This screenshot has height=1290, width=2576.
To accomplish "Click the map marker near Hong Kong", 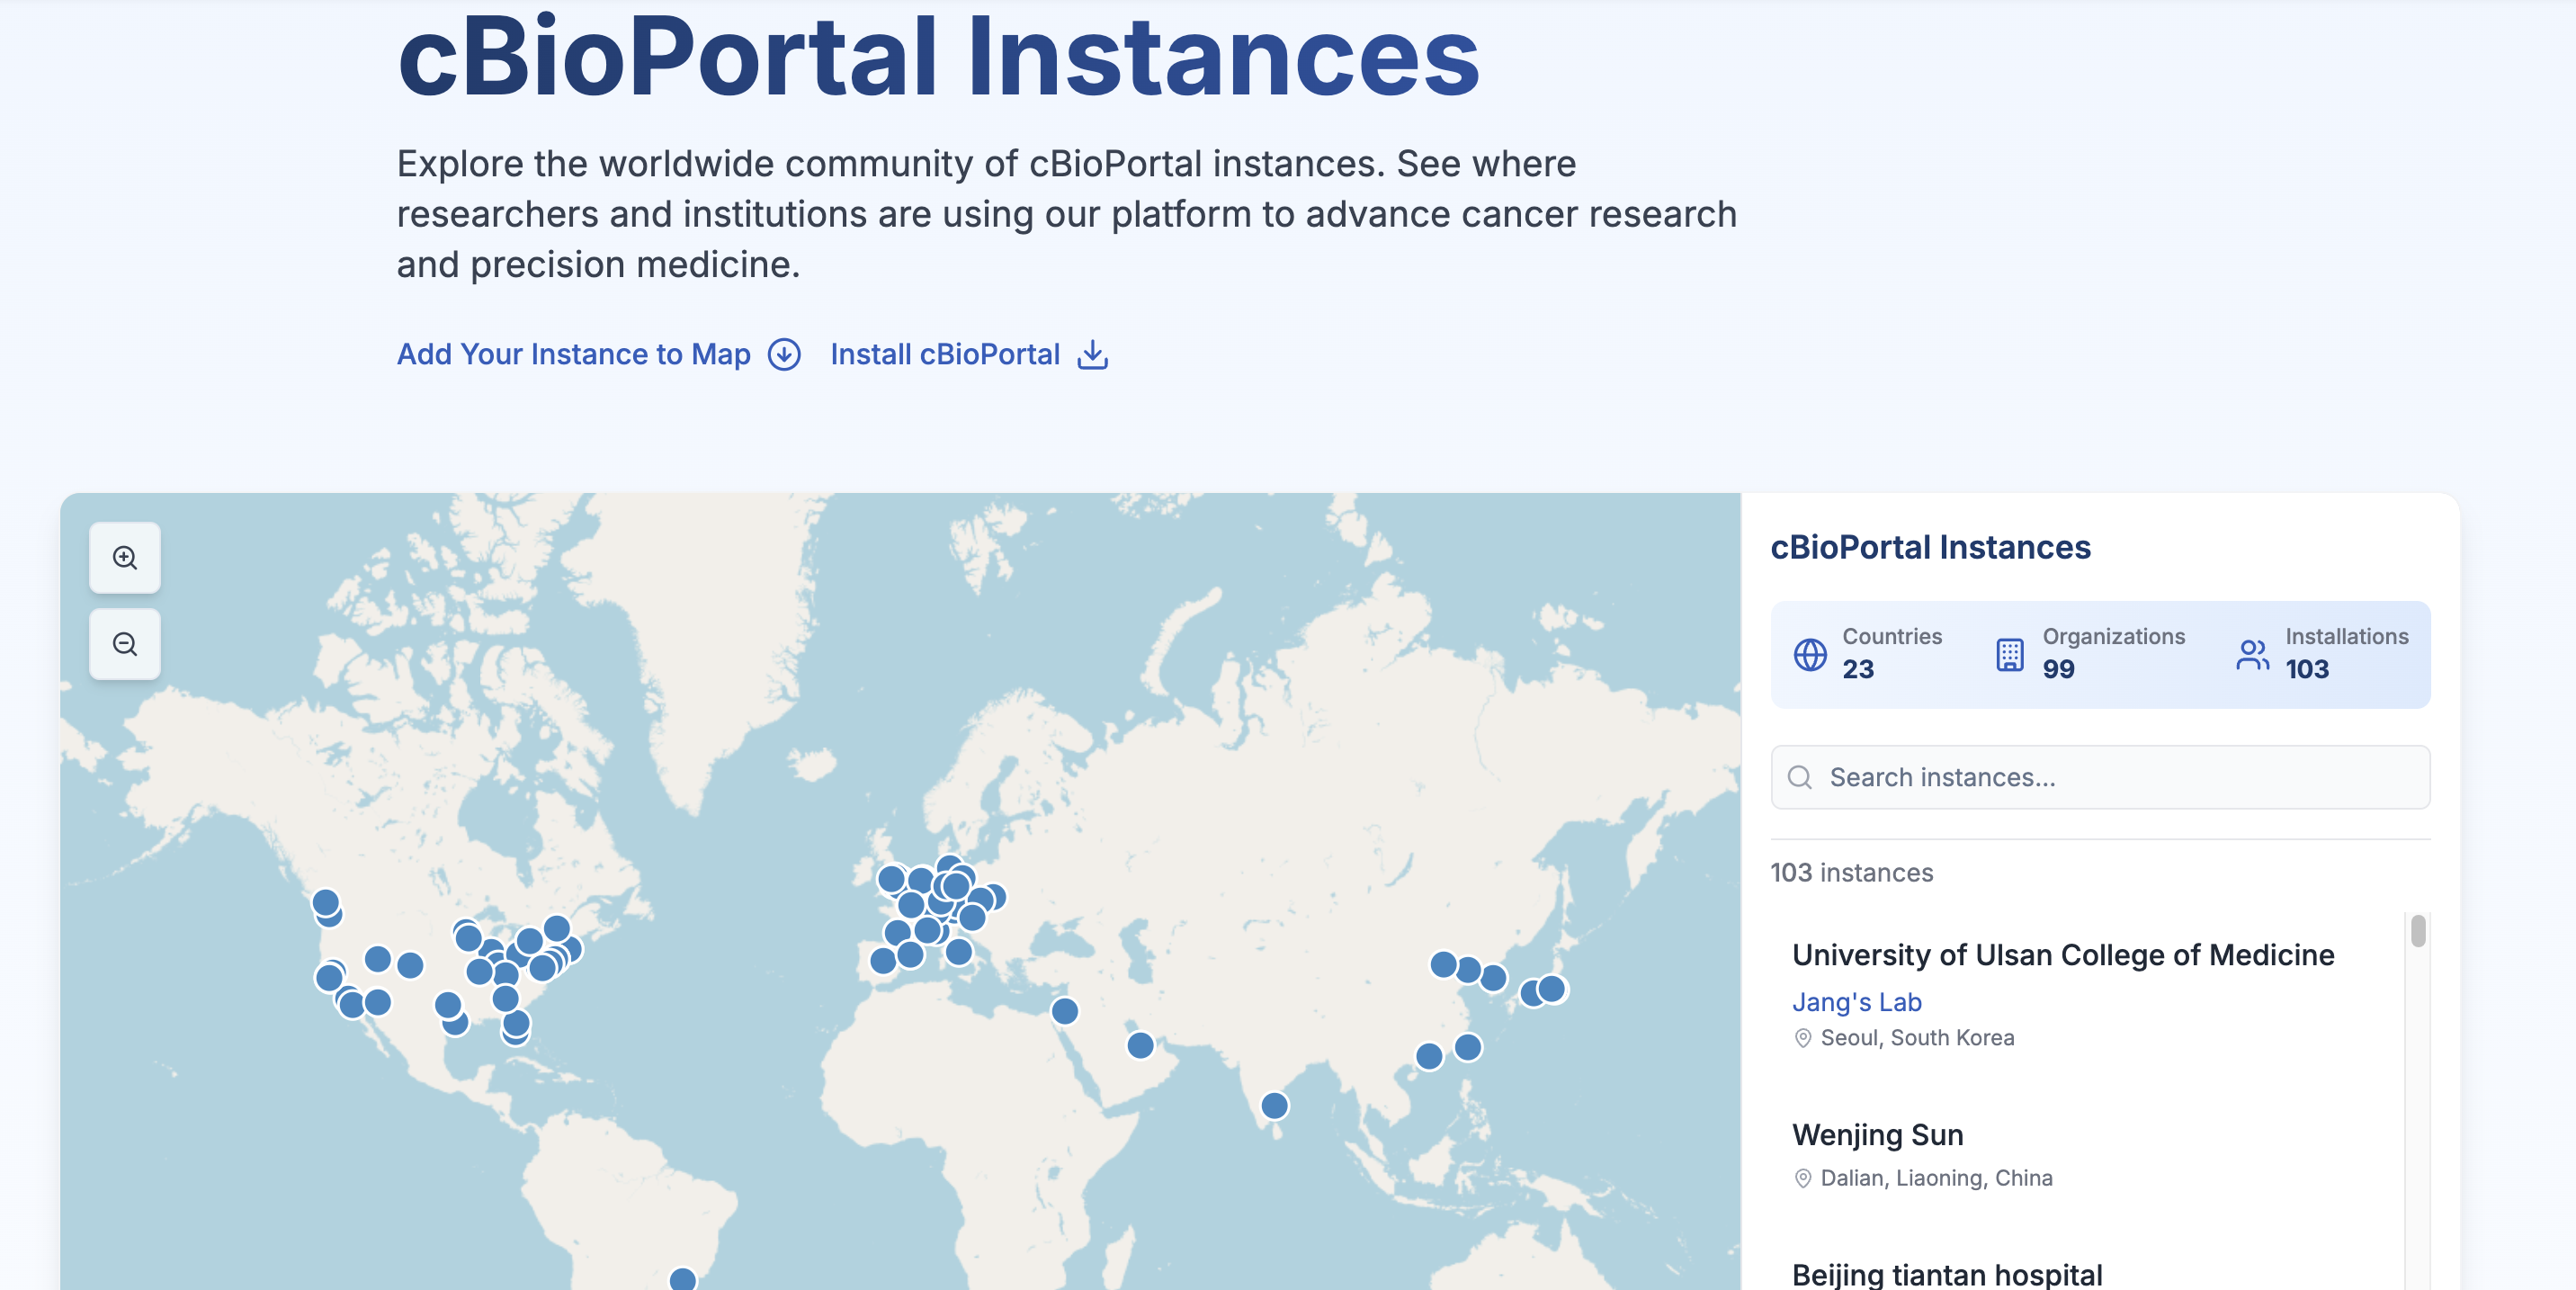I will tap(1429, 1056).
